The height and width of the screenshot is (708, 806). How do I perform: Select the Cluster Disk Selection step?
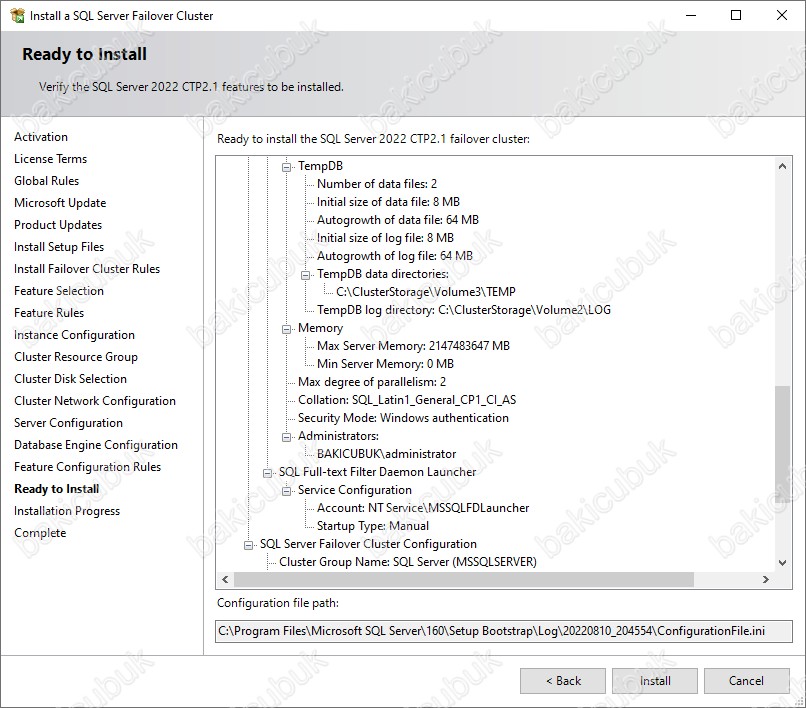70,379
